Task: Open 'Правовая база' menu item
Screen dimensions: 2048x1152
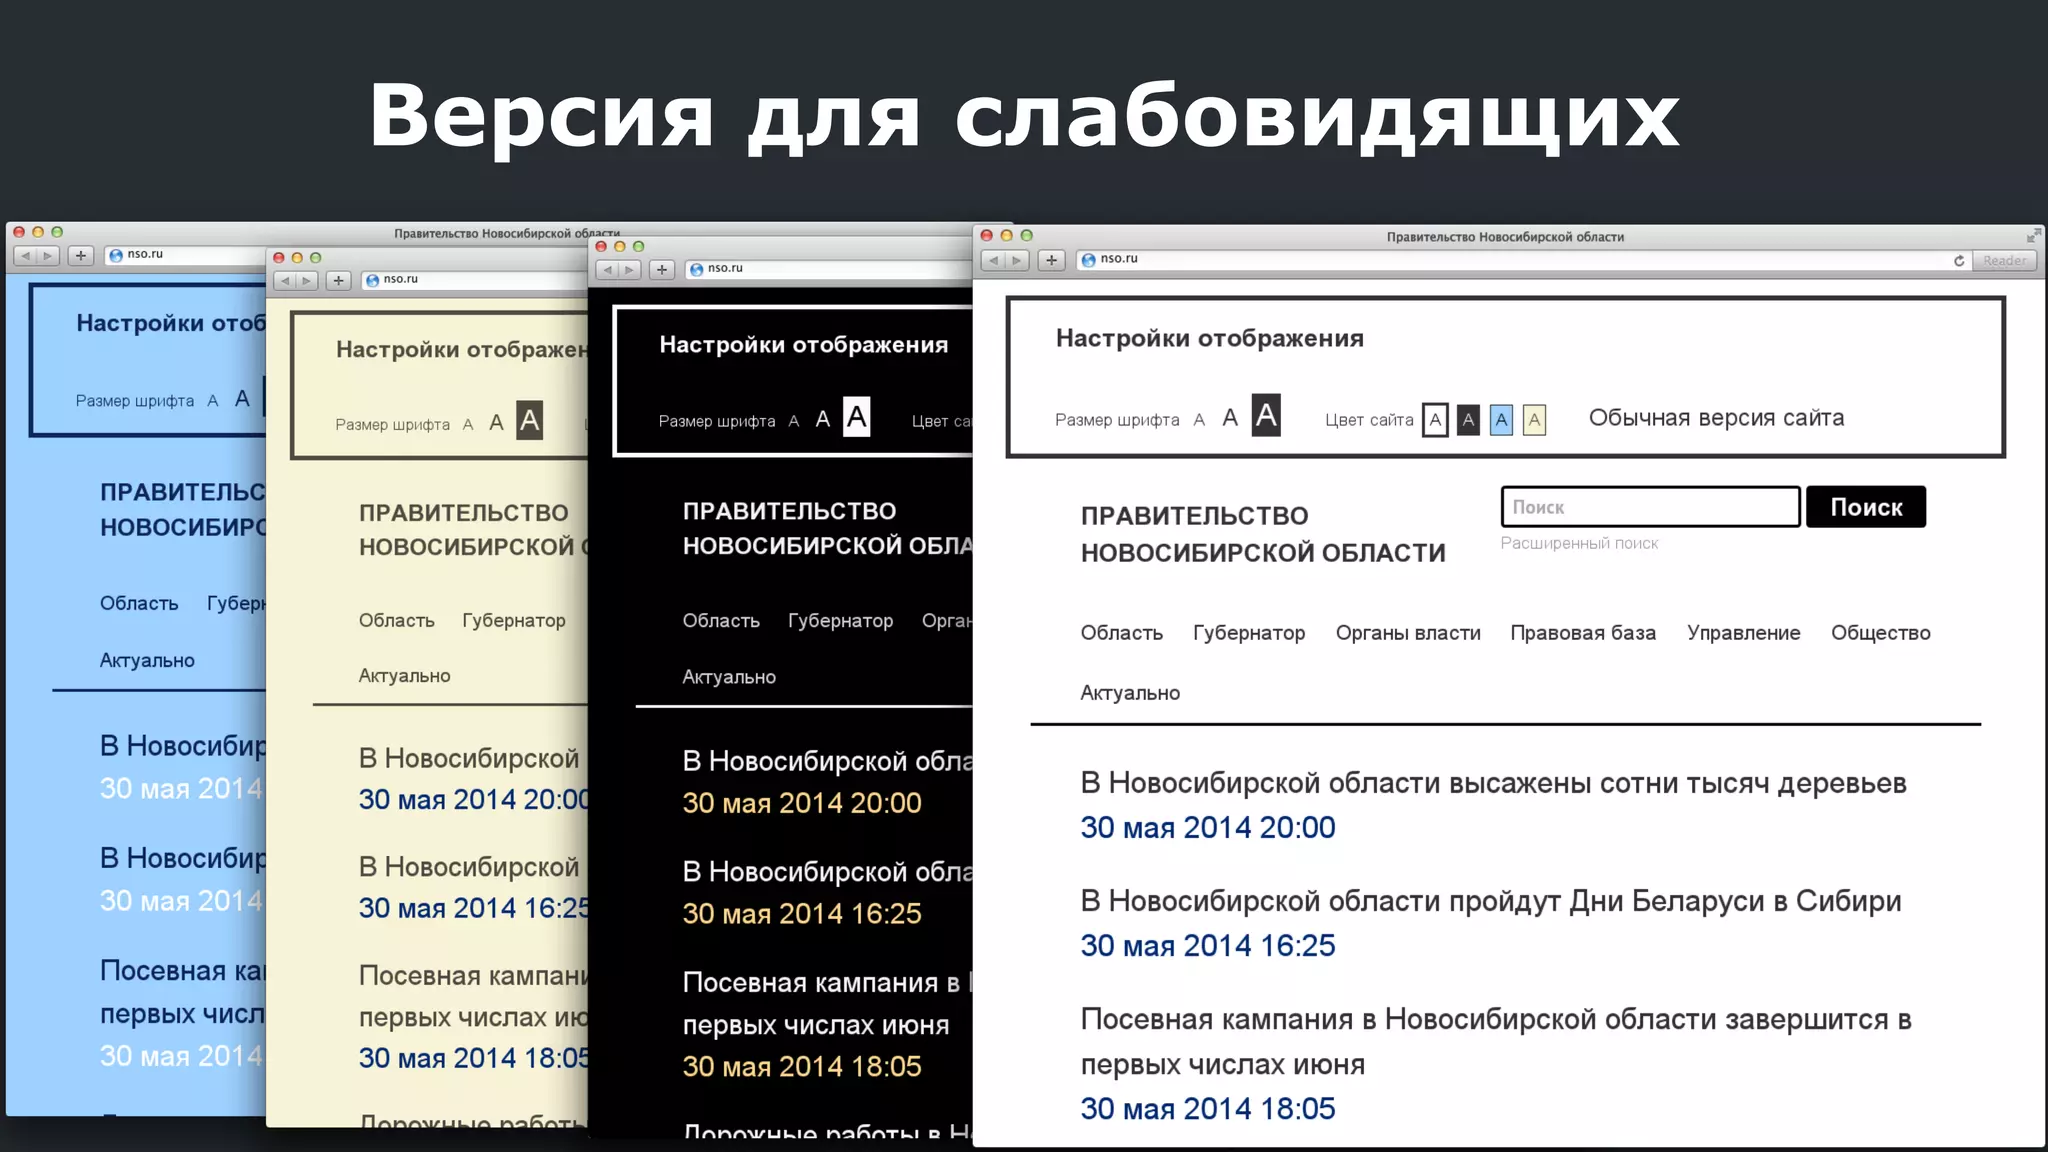Action: coord(1583,633)
